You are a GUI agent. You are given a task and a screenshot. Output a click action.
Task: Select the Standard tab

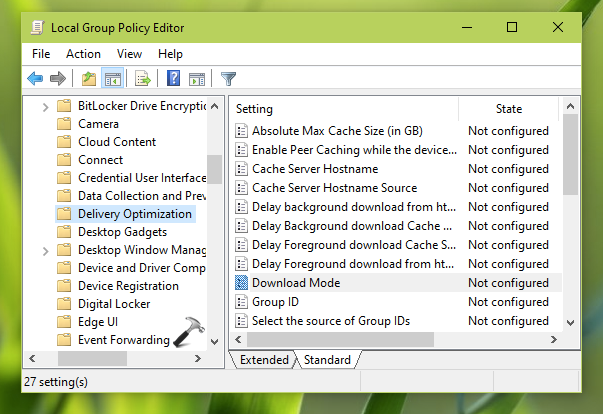327,360
